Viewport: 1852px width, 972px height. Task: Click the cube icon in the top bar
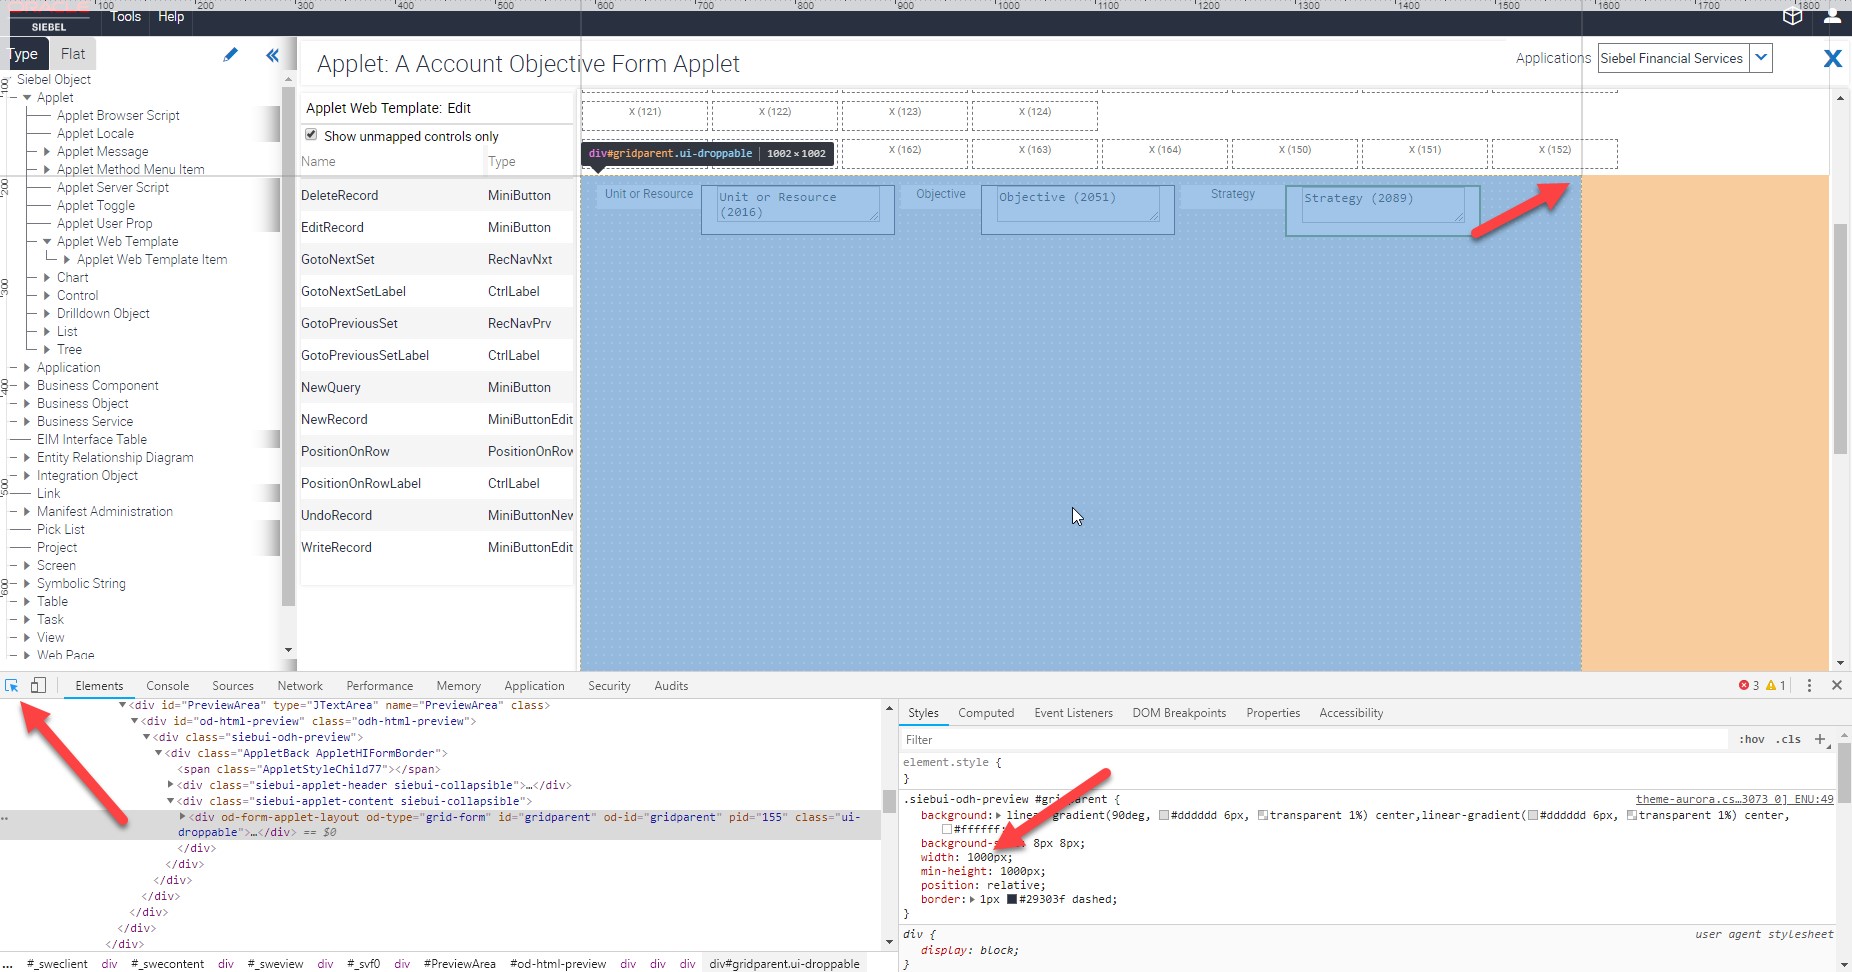pos(1793,16)
